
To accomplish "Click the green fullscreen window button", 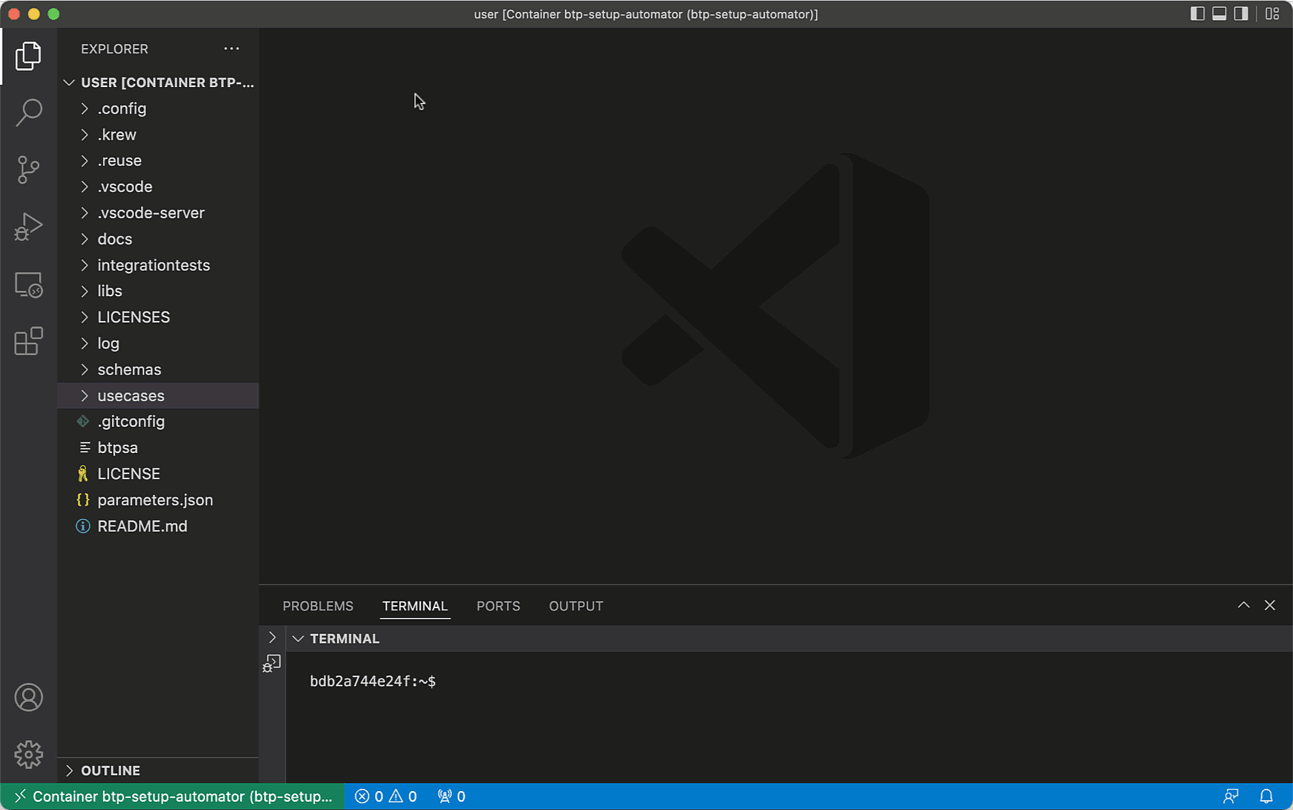I will click(x=54, y=14).
